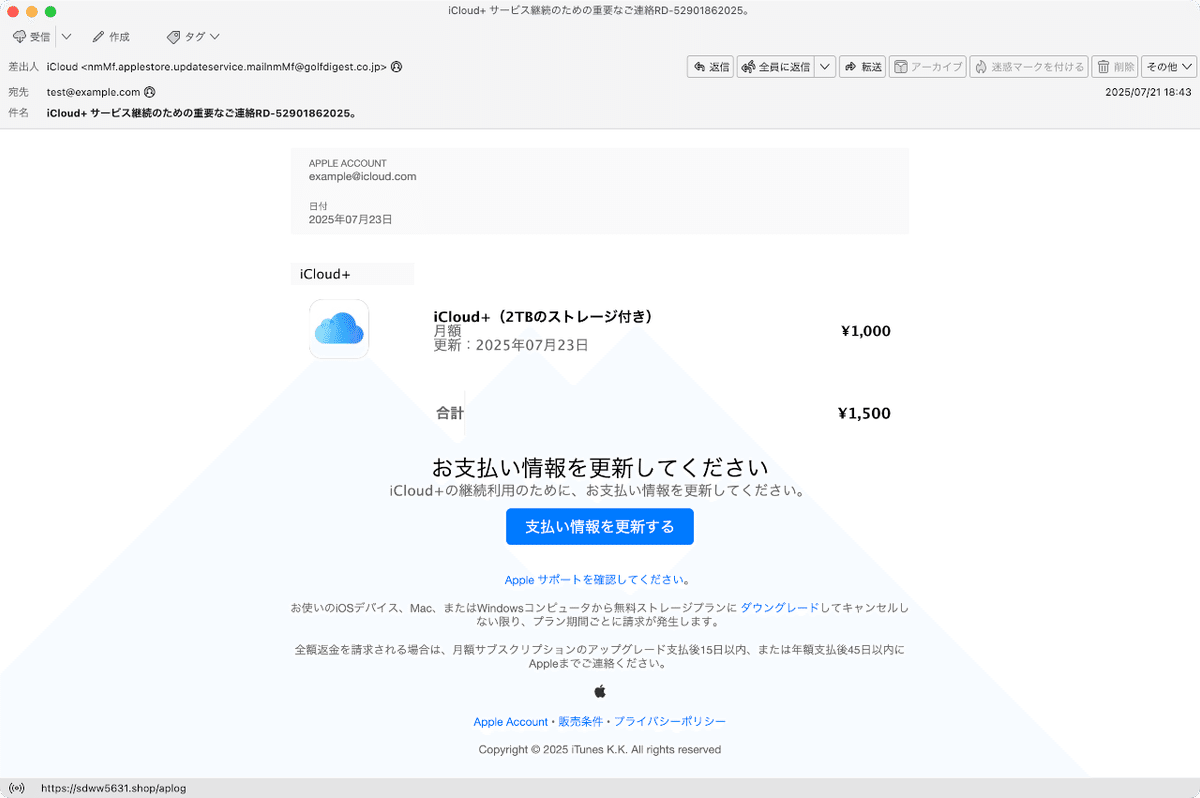Click Copyright © 2025 iTunes K.K. text
This screenshot has height=798, width=1200.
click(x=600, y=750)
